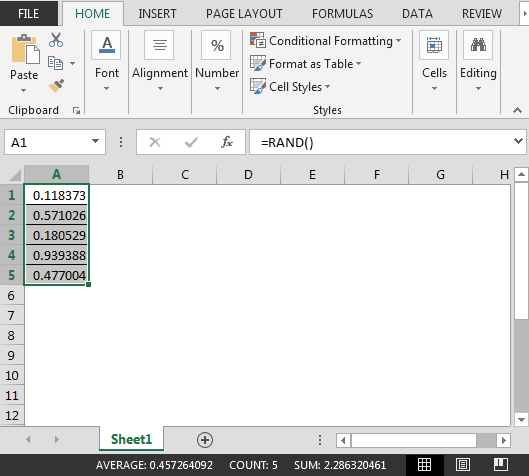Image resolution: width=529 pixels, height=476 pixels.
Task: Select the Format Painter brush
Action: [x=56, y=86]
